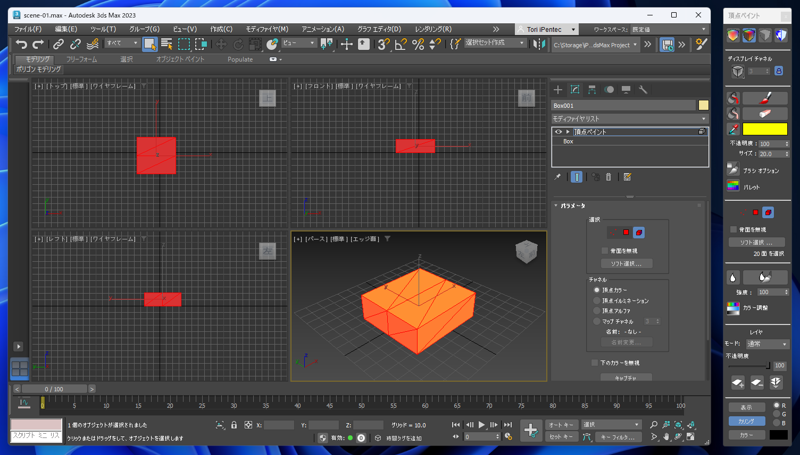
Task: Click the Select and Move icon
Action: (221, 44)
